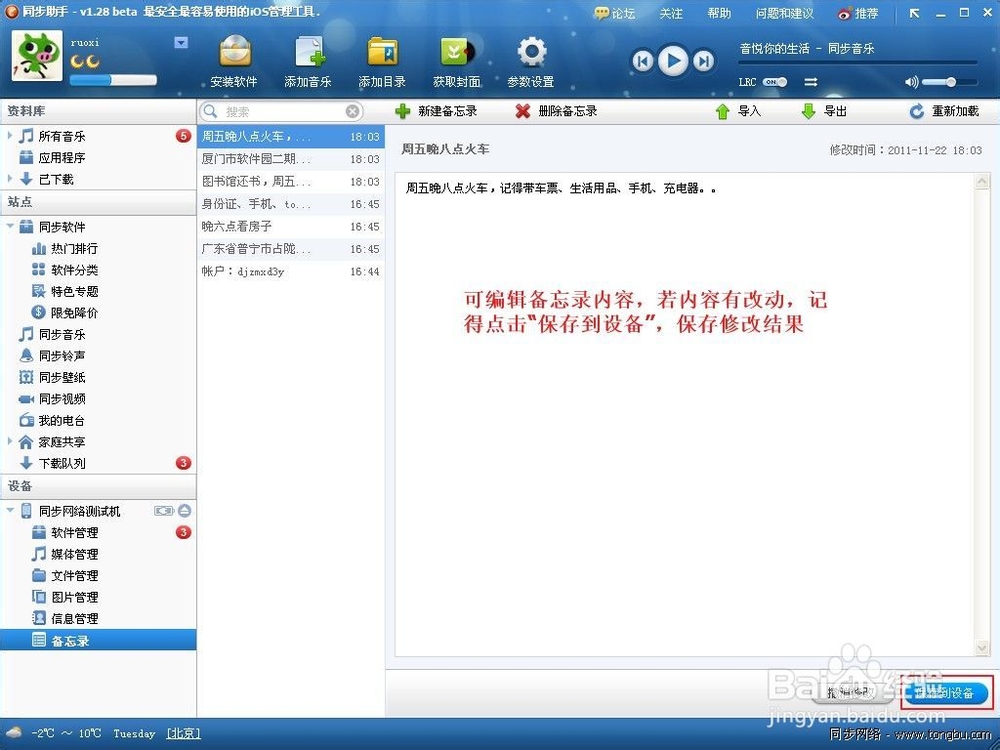Expand the 所有音乐 tree node
The width and height of the screenshot is (1000, 750).
[x=10, y=135]
